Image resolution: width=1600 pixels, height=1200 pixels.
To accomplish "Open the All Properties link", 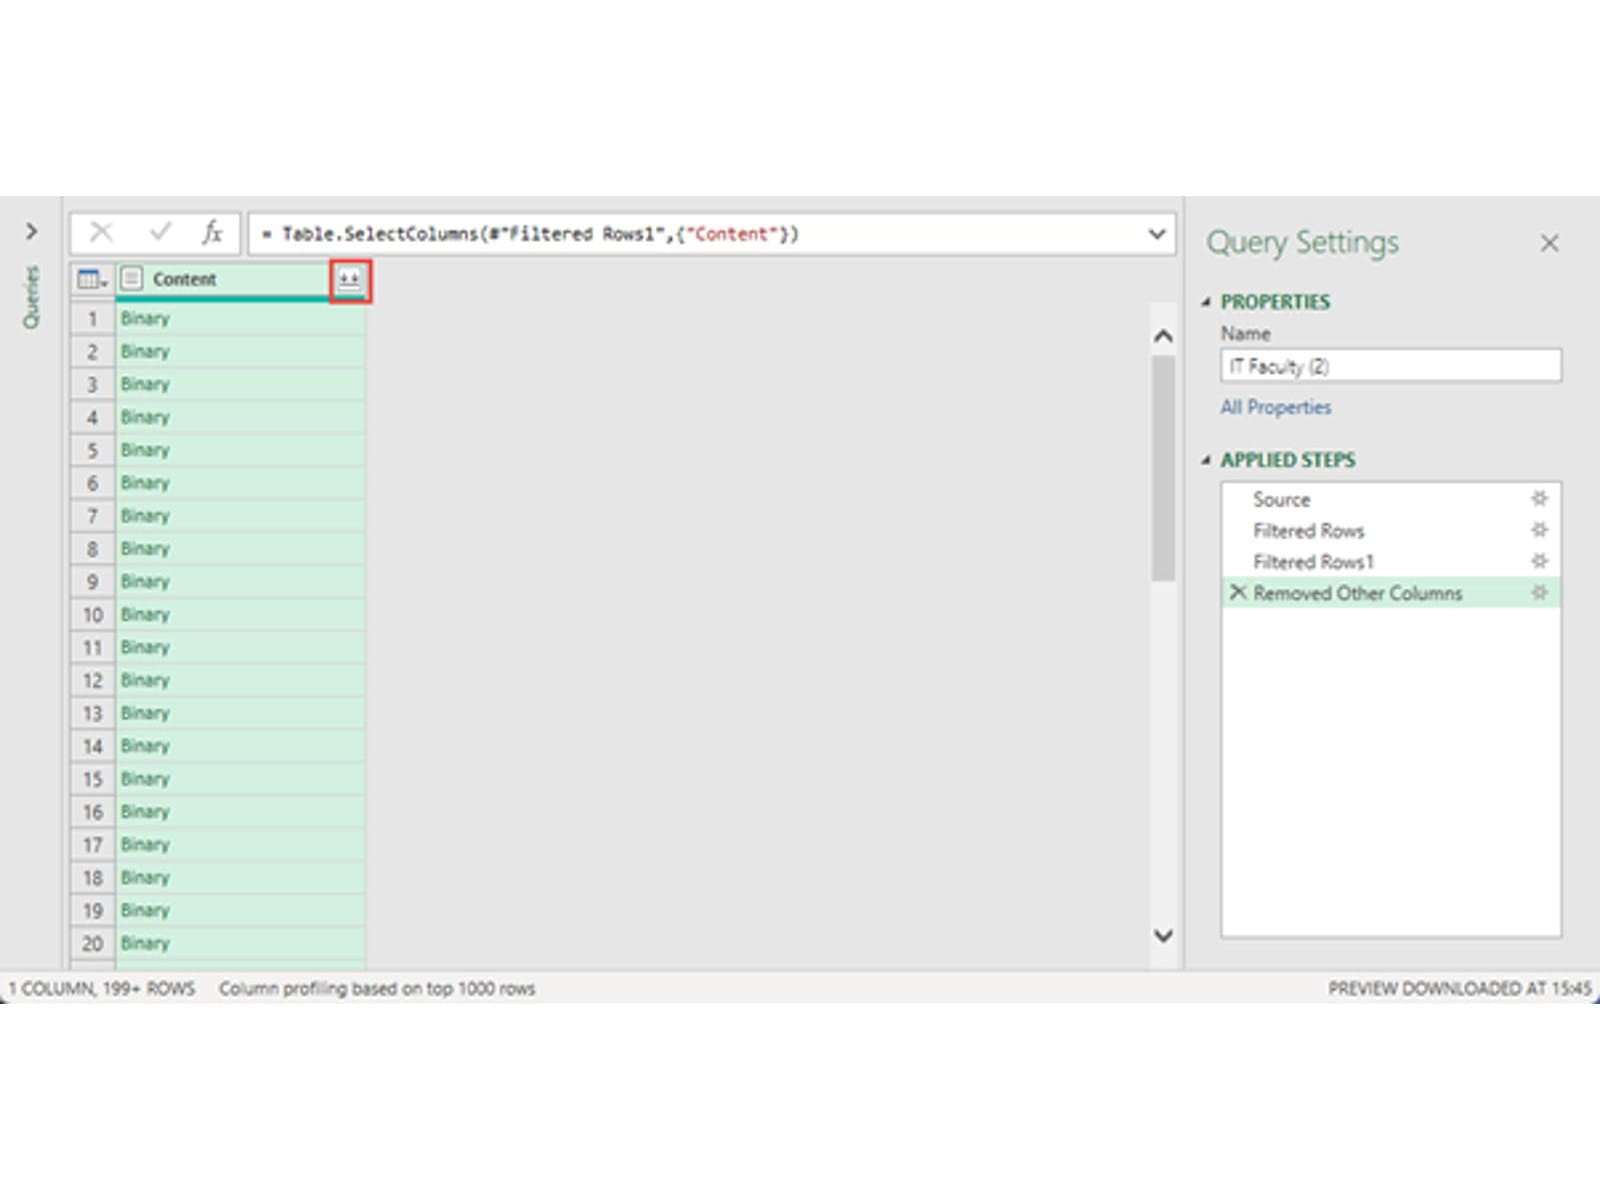I will (1275, 407).
